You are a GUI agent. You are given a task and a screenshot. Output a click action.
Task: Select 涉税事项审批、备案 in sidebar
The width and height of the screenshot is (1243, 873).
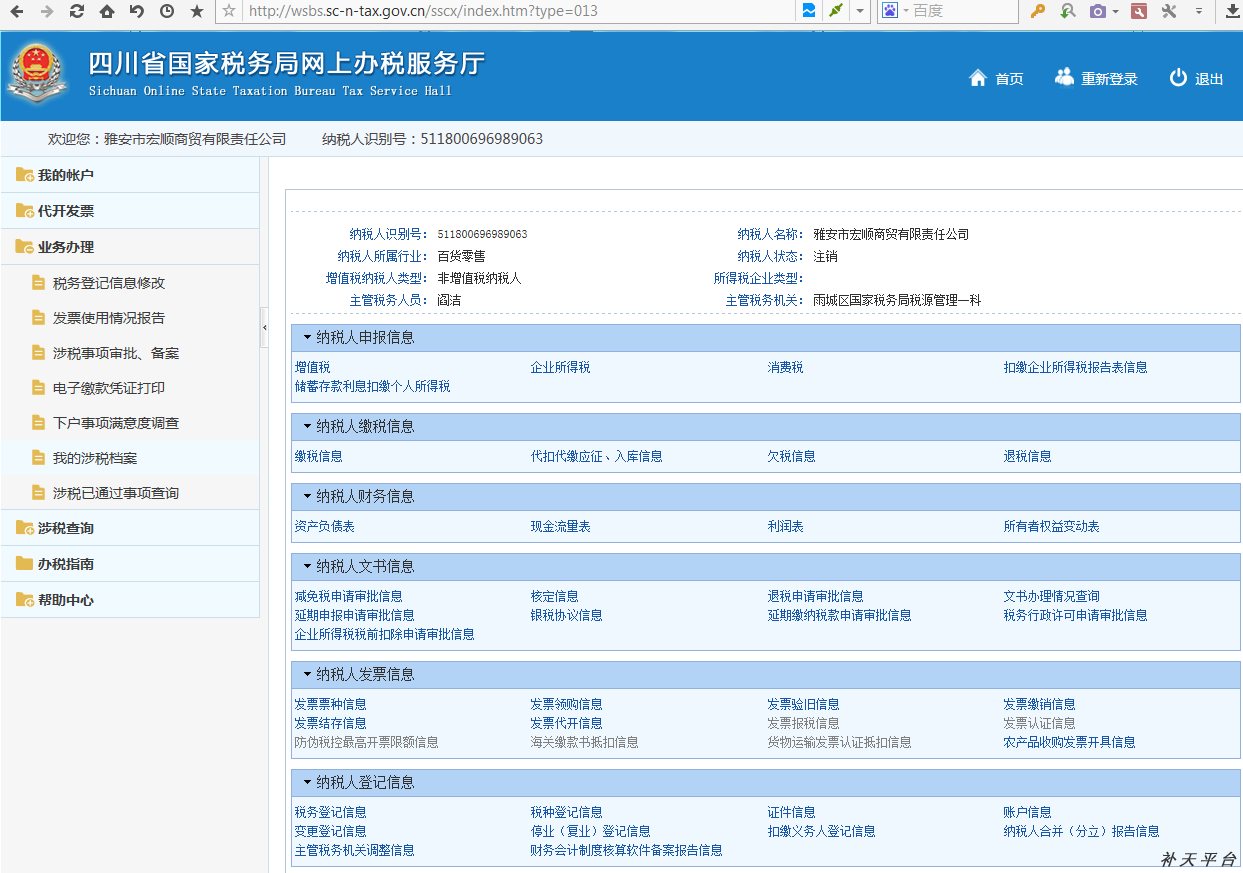click(116, 353)
